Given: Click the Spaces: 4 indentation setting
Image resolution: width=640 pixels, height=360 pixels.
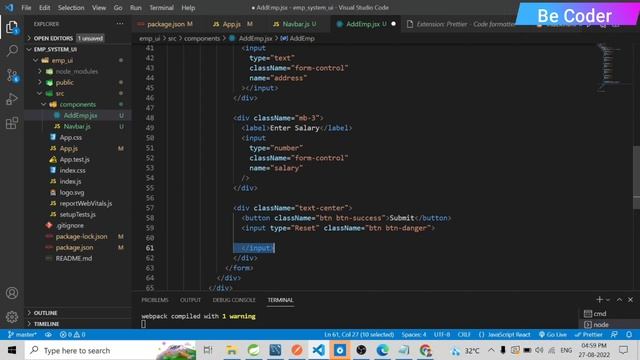Looking at the screenshot, I should pyautogui.click(x=413, y=335).
